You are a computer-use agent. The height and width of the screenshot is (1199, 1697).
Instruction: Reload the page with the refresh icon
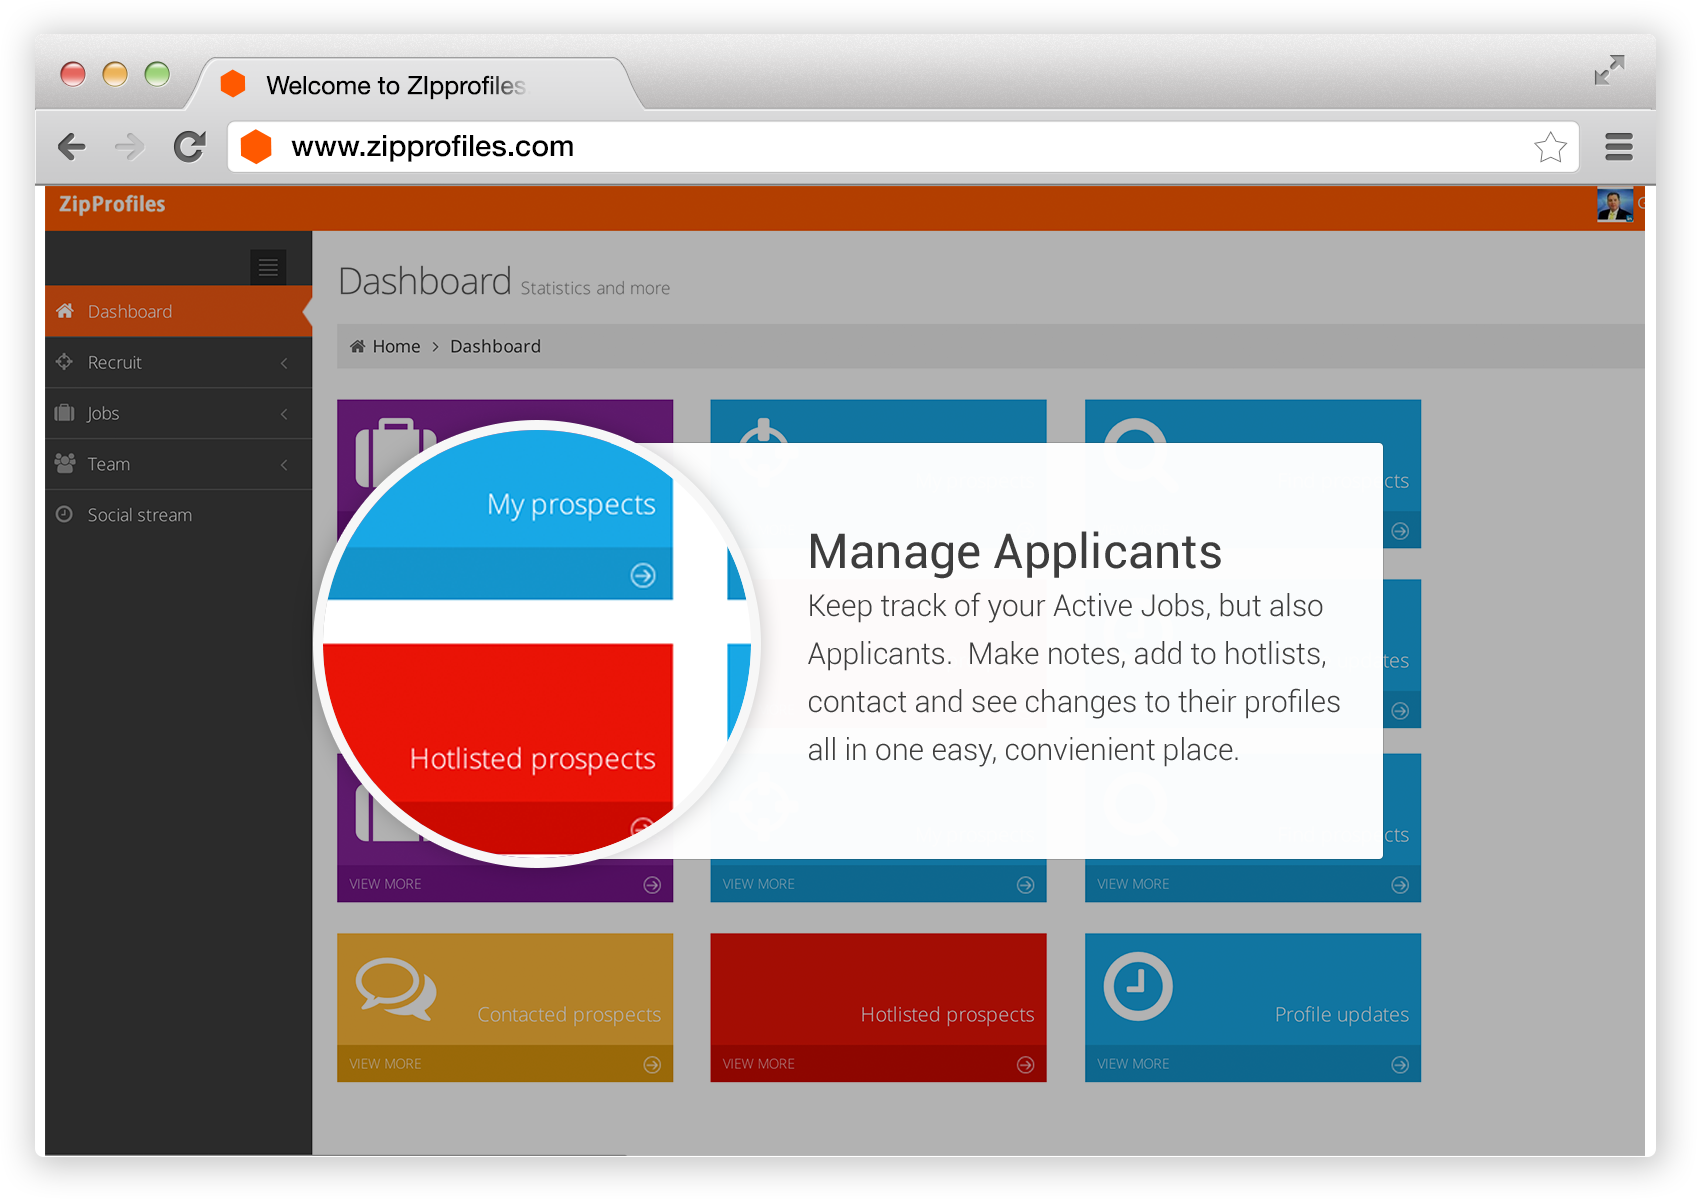(x=189, y=146)
